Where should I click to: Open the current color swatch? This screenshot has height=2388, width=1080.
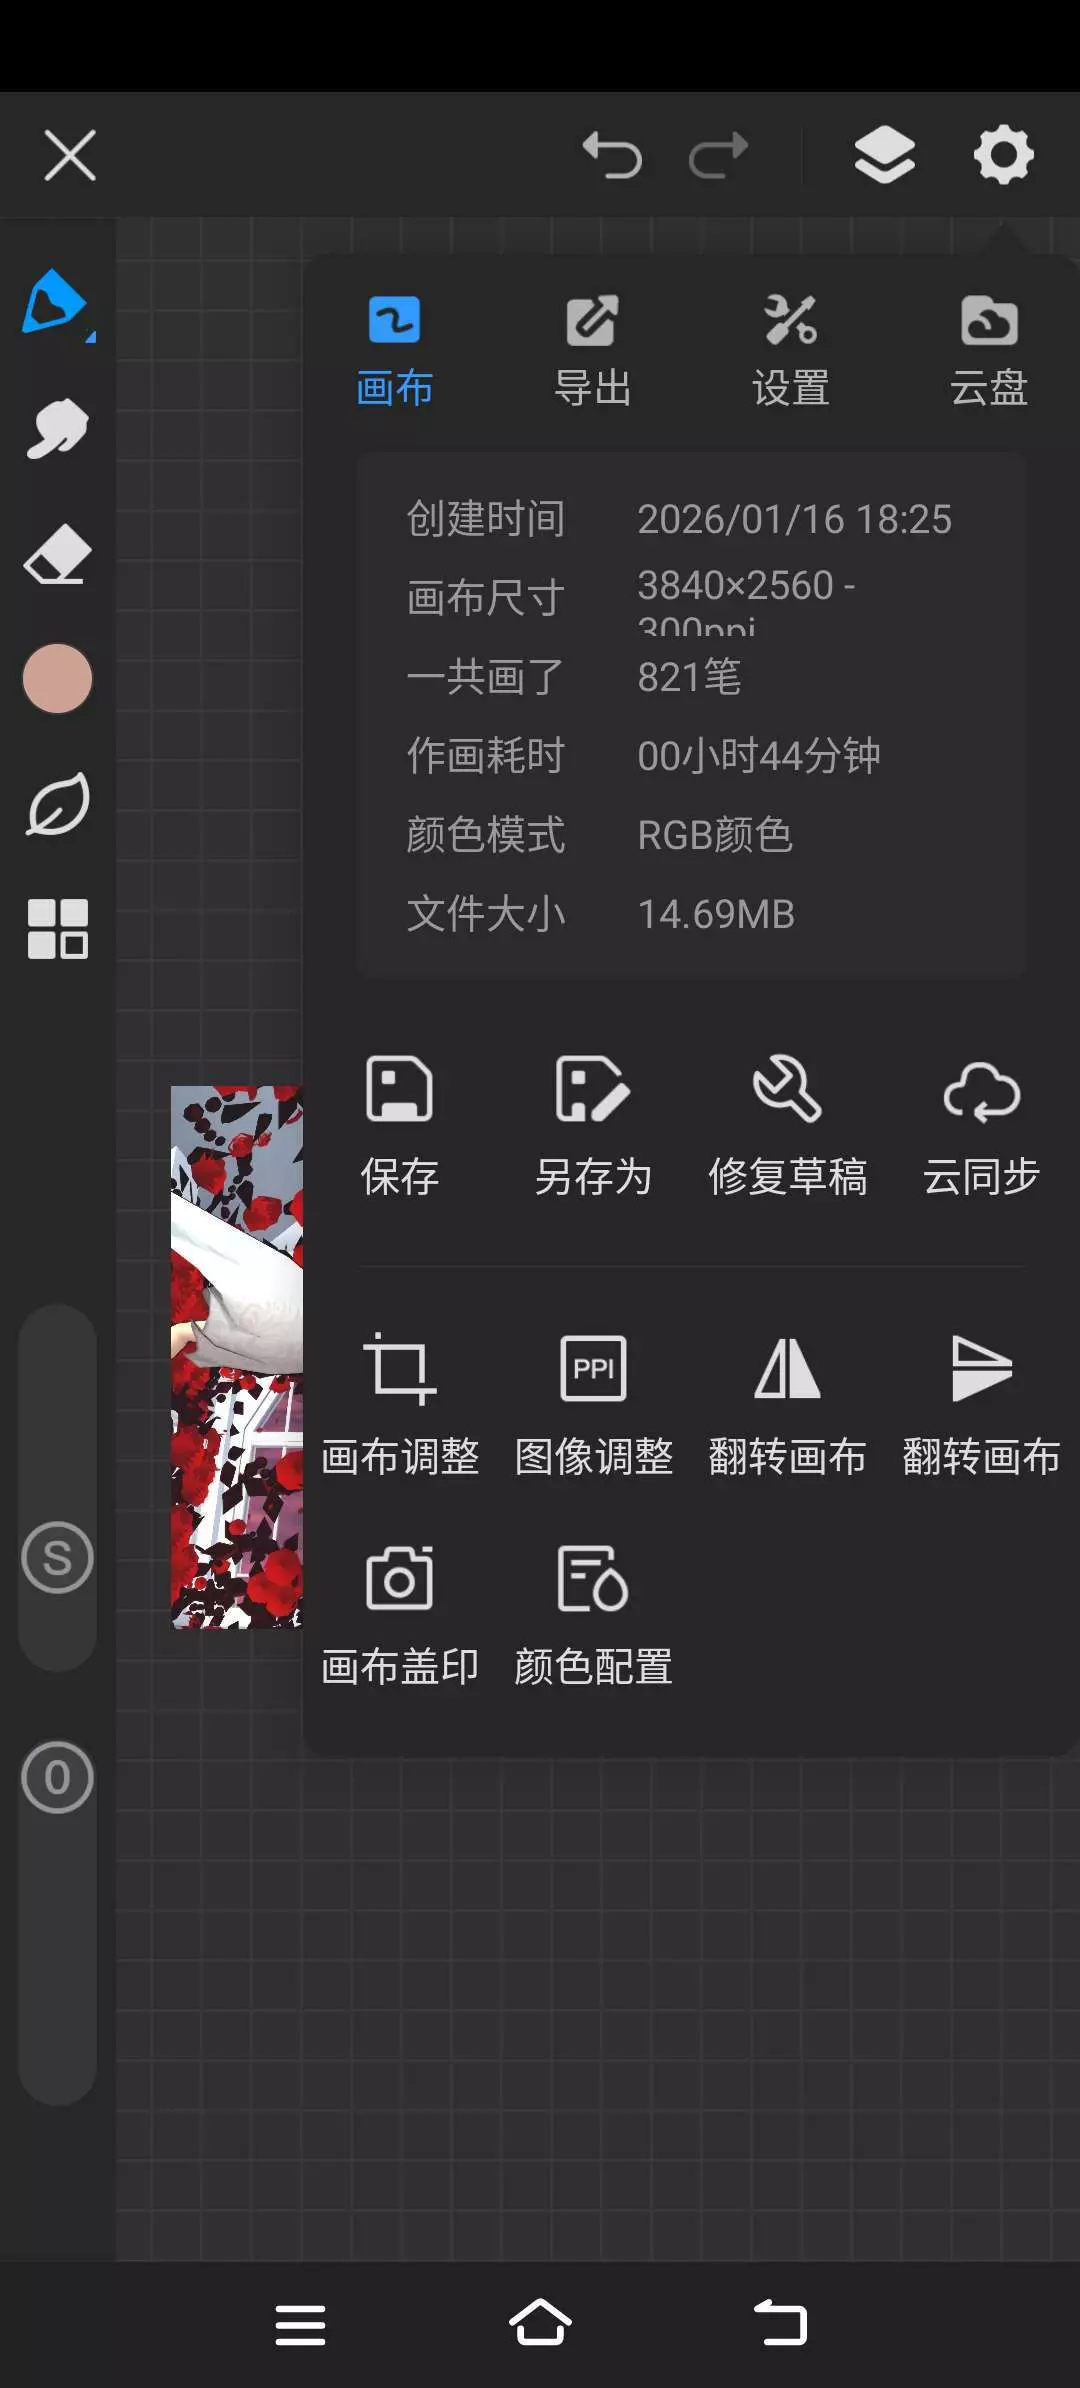point(57,678)
